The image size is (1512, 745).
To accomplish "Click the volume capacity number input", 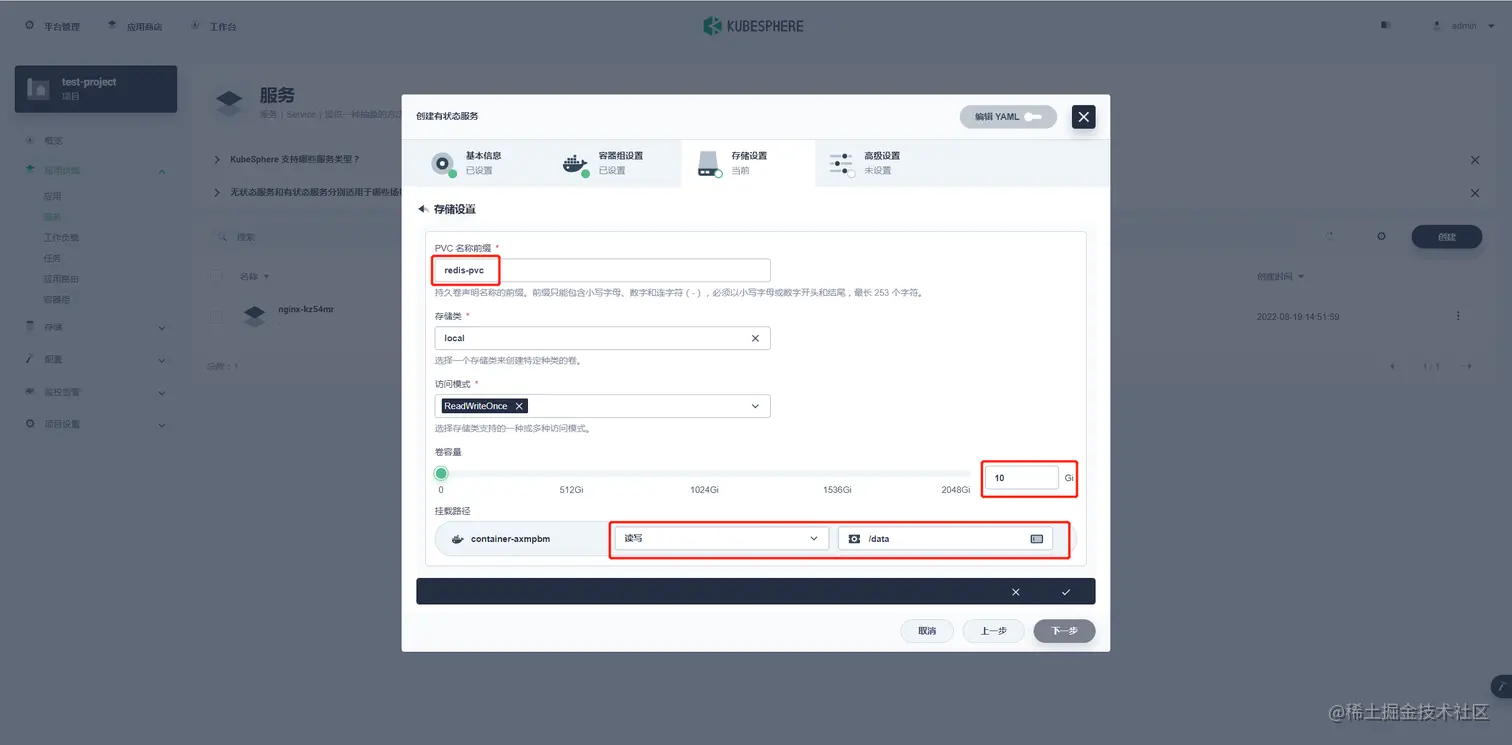I will click(x=1021, y=478).
